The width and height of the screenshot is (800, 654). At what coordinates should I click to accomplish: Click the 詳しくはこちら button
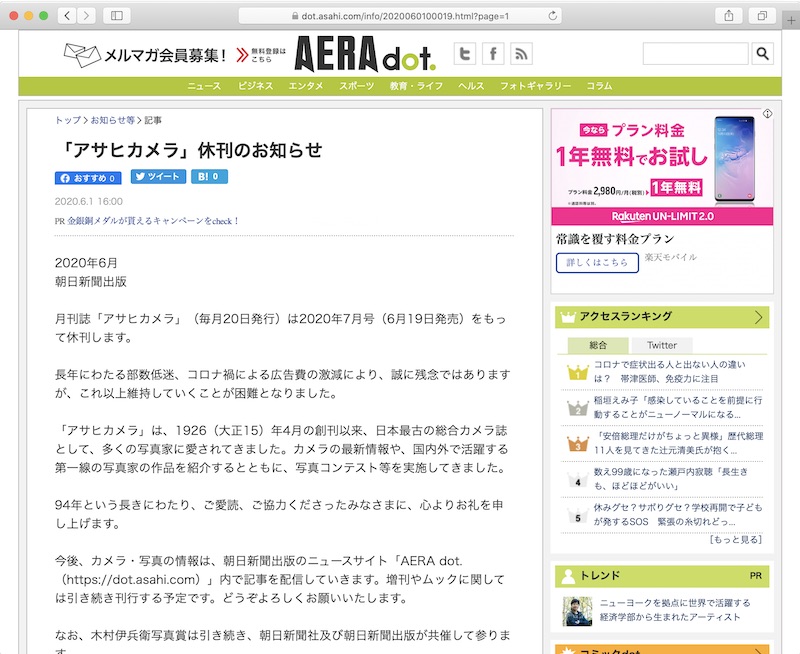click(597, 263)
